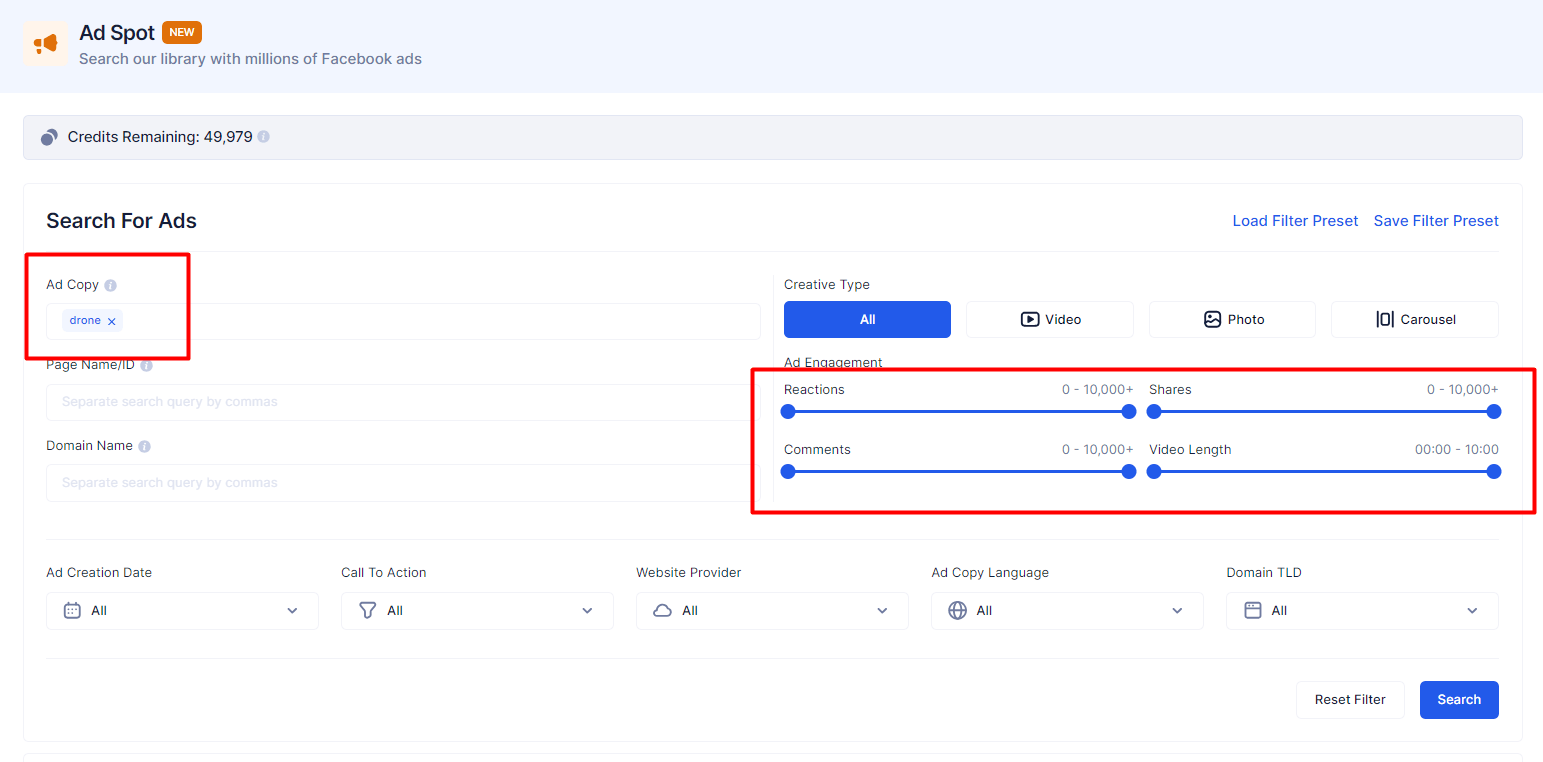Click the info icon beside Domain Name
The height and width of the screenshot is (762, 1543).
[x=145, y=446]
